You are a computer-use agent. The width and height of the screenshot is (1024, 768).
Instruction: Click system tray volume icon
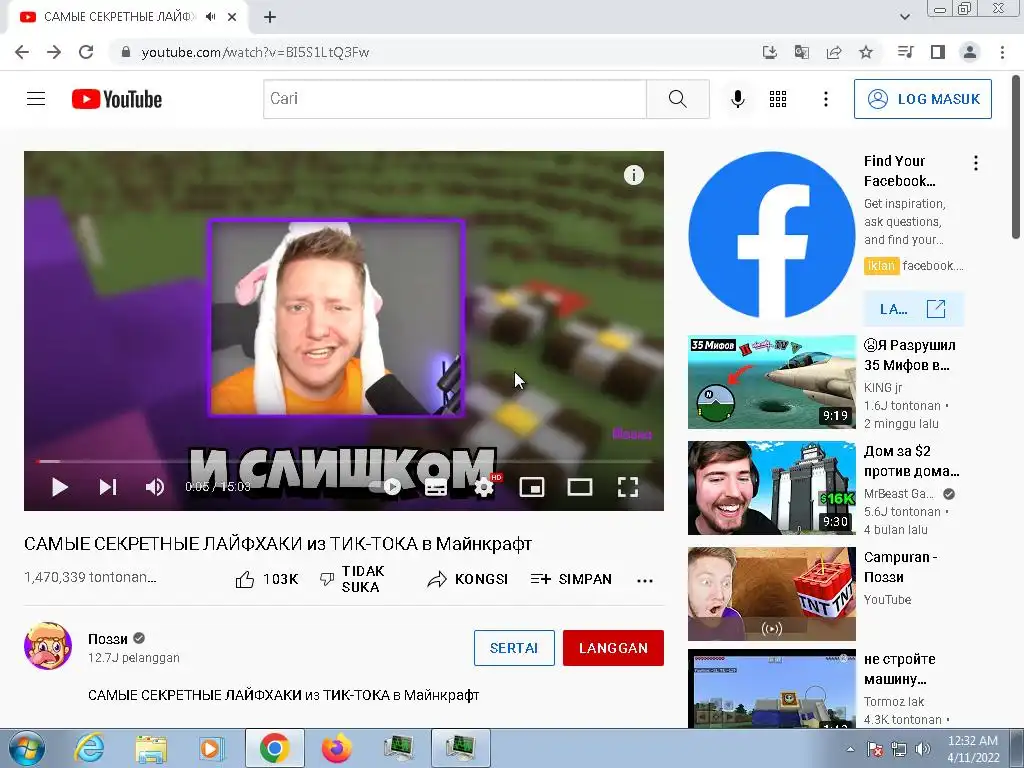pyautogui.click(x=922, y=749)
